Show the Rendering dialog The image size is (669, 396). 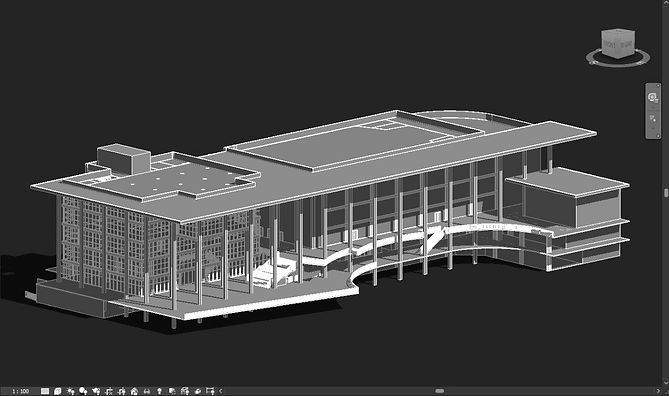pyautogui.click(x=96, y=391)
